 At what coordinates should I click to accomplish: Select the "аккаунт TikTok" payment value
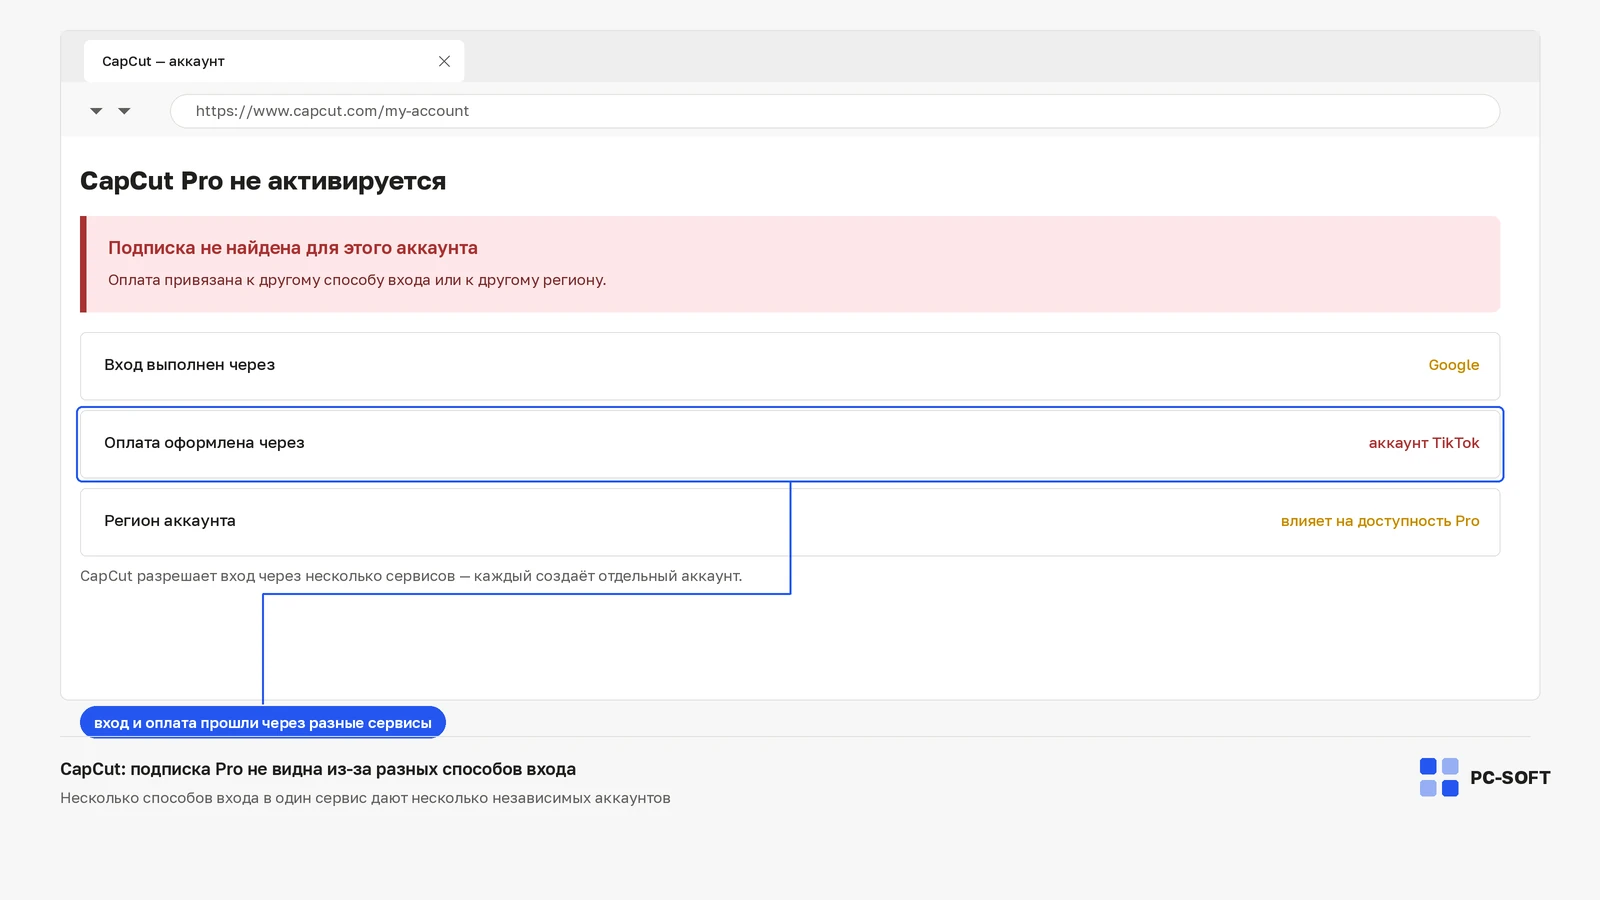point(1424,443)
